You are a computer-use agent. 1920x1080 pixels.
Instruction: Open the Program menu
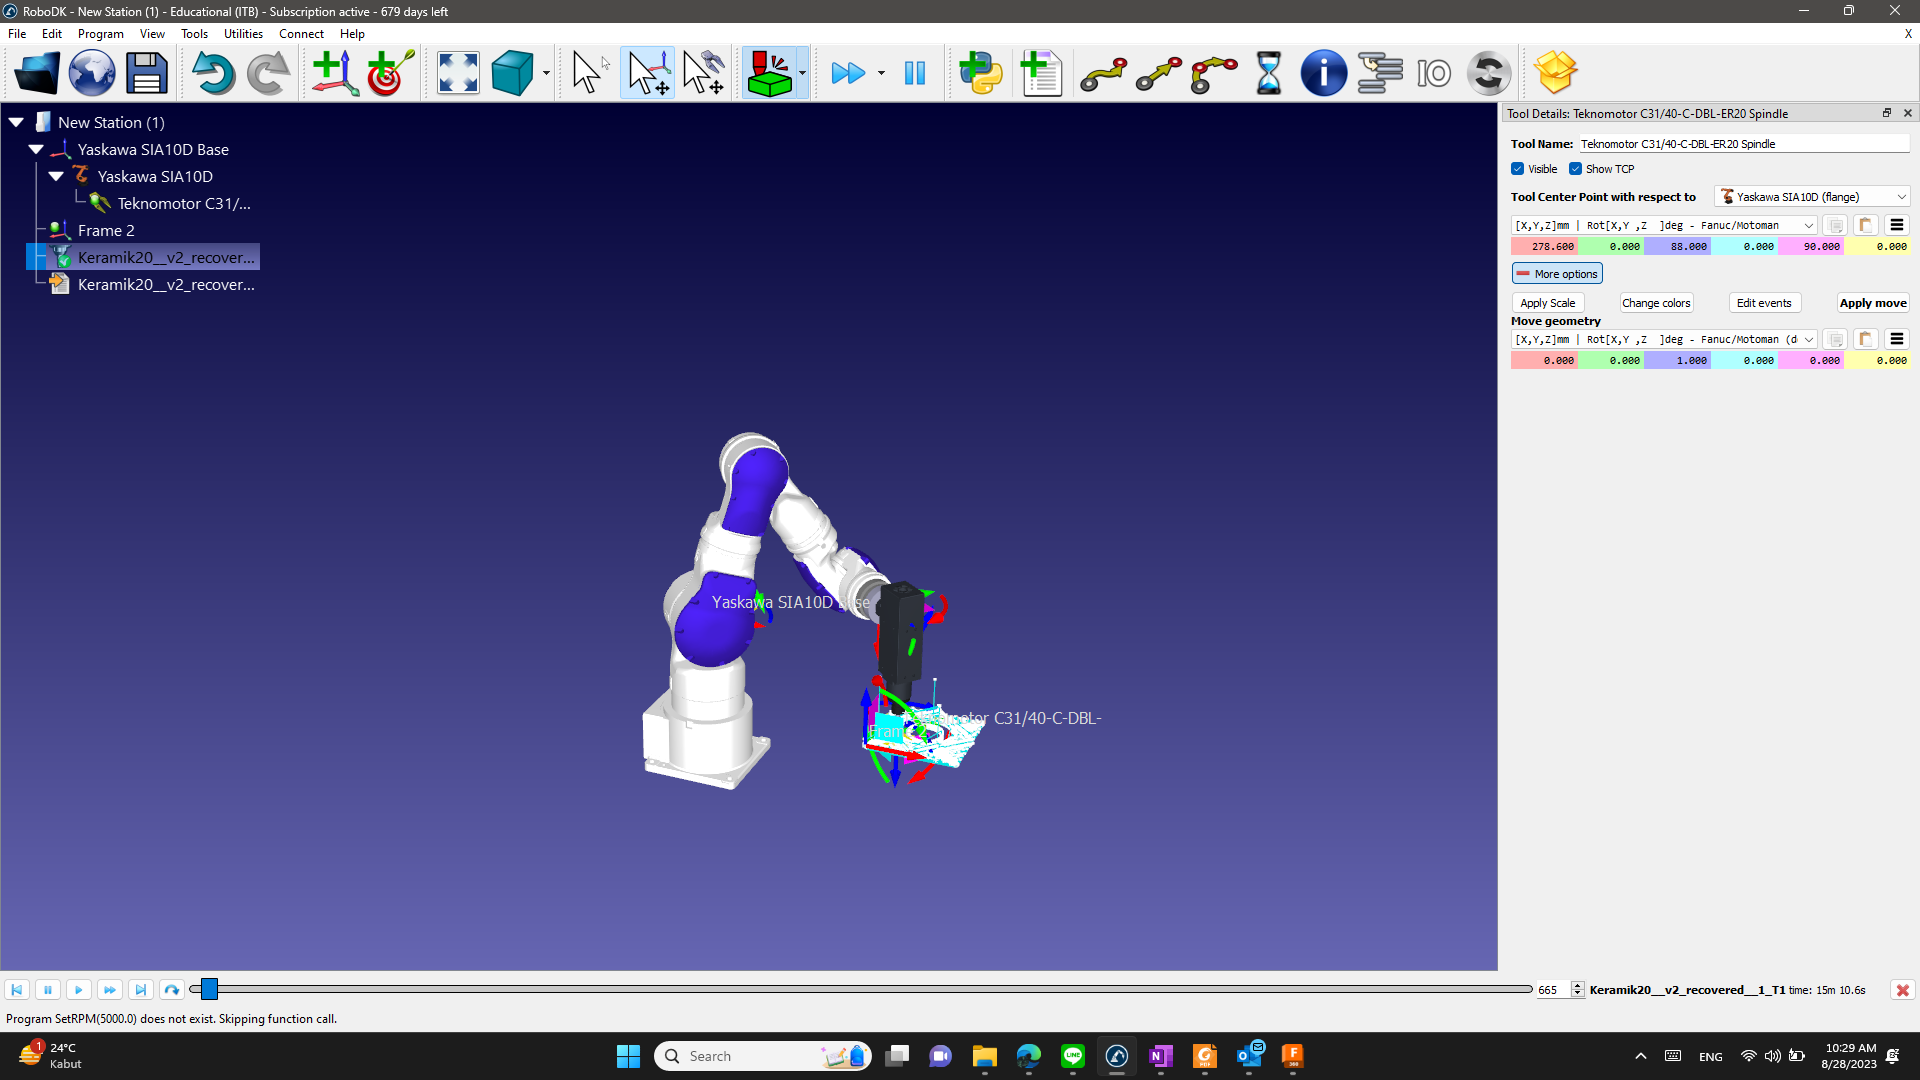click(x=100, y=33)
